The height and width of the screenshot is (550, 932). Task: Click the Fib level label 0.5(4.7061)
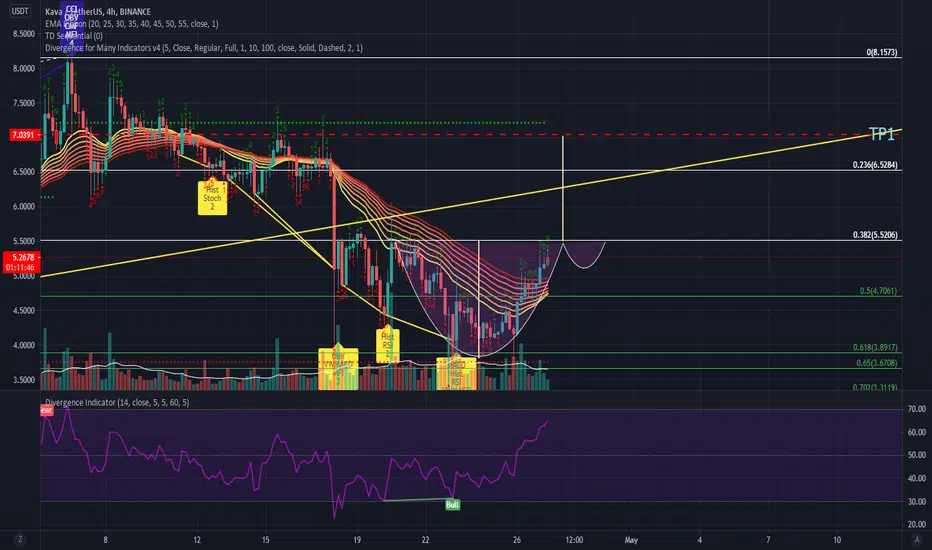878,291
